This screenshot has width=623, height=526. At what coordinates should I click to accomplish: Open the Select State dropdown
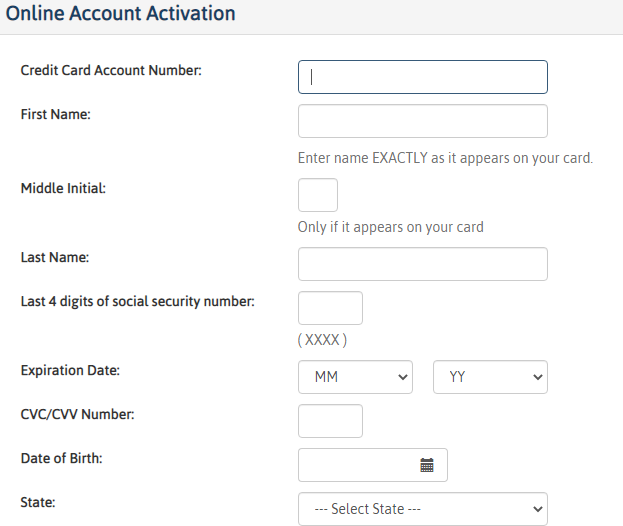point(423,509)
